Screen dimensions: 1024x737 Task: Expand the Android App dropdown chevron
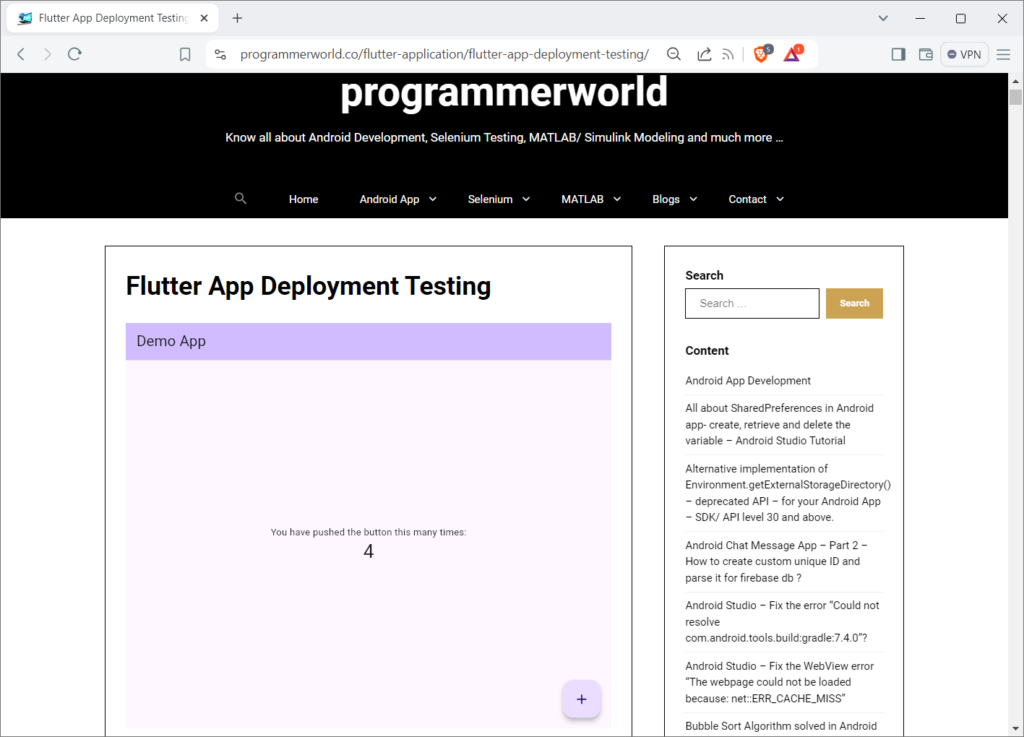(432, 199)
